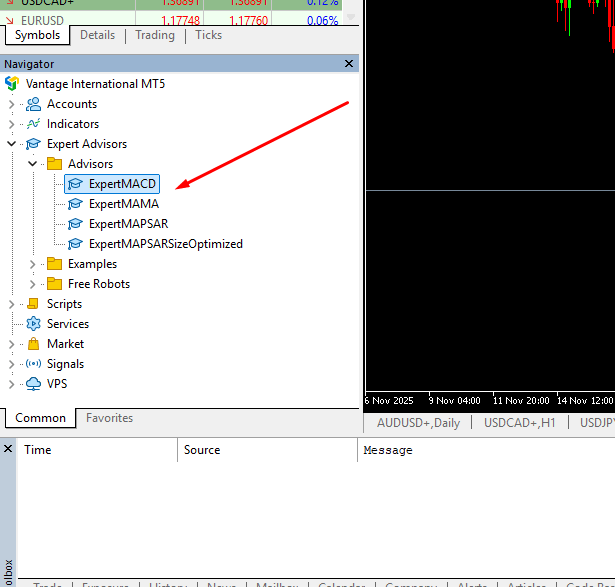
Task: Expand the Market tree node
Action: pos(11,344)
